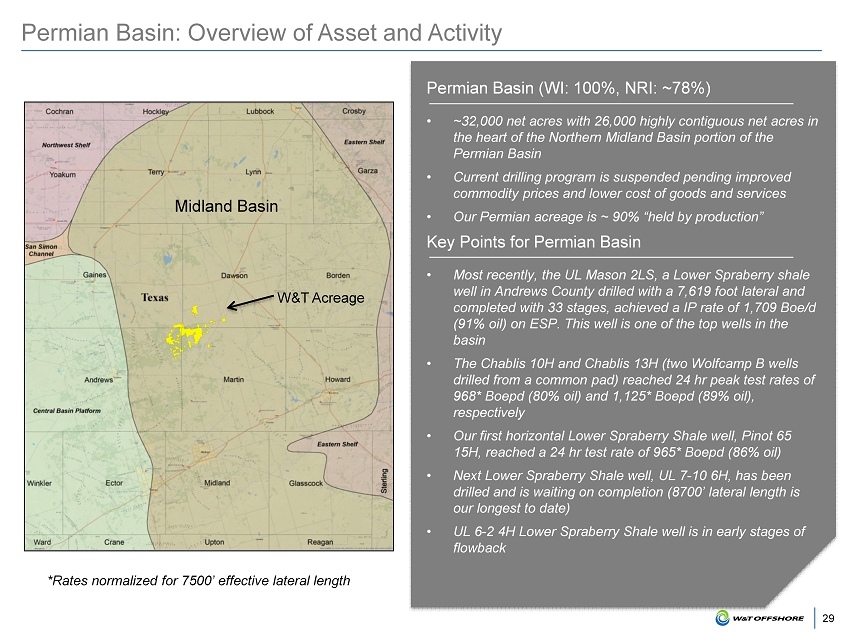Select the Chablis 10H and 13H bullet
Image resolution: width=850 pixels, height=638 pixels.
click(x=634, y=387)
